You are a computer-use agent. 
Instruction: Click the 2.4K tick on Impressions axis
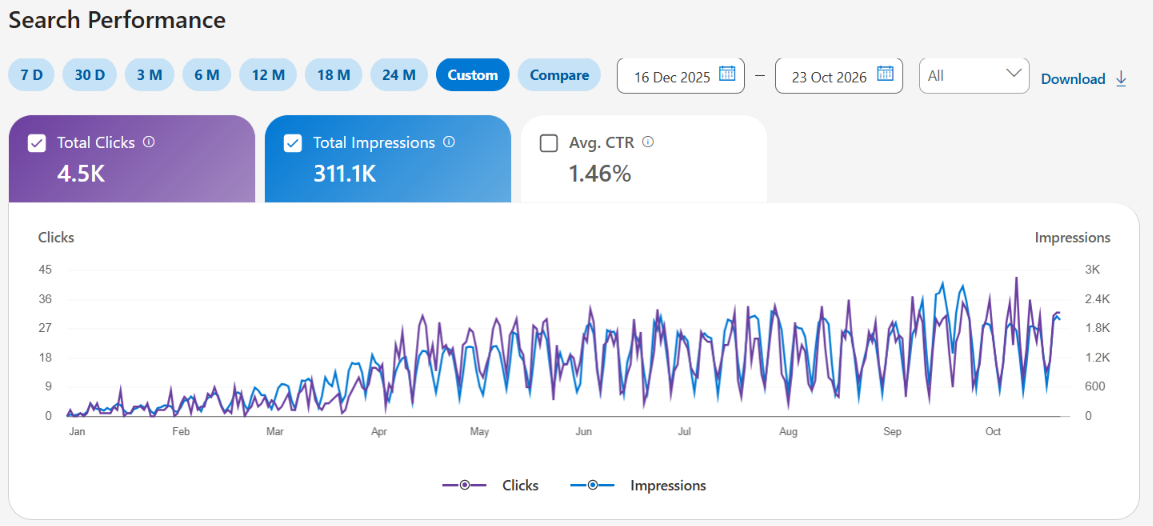1097,299
